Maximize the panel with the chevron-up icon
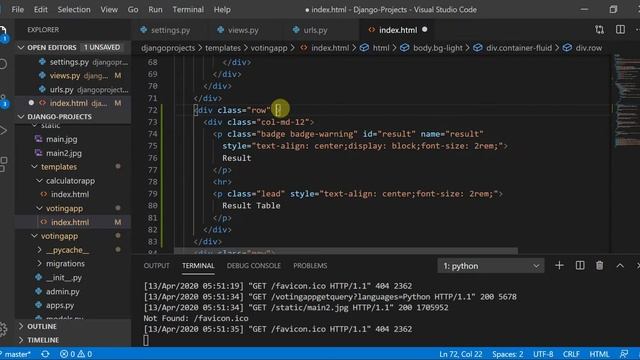640x360 pixels. [620, 266]
